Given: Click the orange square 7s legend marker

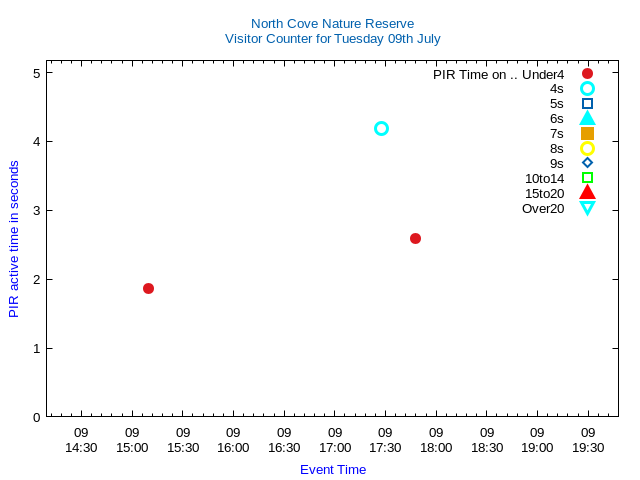Looking at the screenshot, I should click(x=587, y=133).
